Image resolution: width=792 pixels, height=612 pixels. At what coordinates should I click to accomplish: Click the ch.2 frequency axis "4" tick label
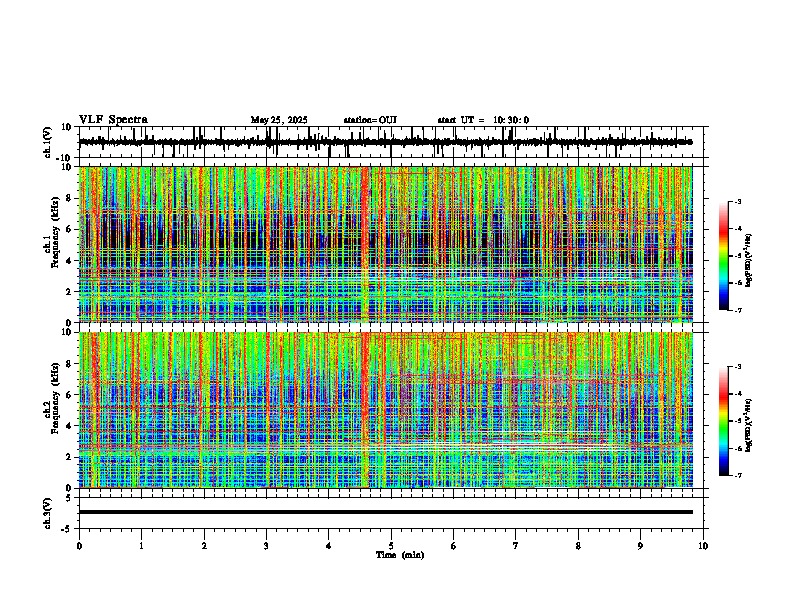[x=69, y=426]
